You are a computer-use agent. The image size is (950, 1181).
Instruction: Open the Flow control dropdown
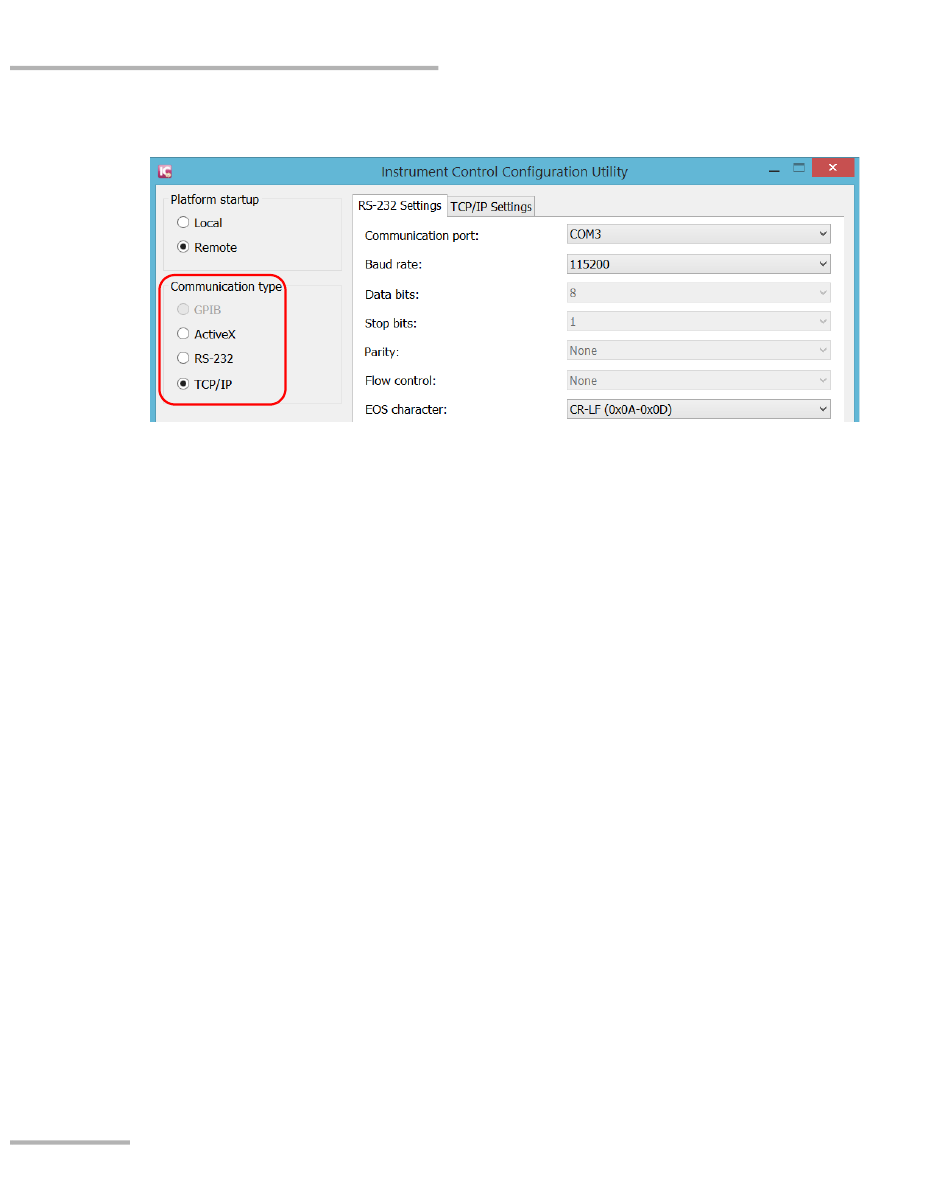click(x=698, y=380)
